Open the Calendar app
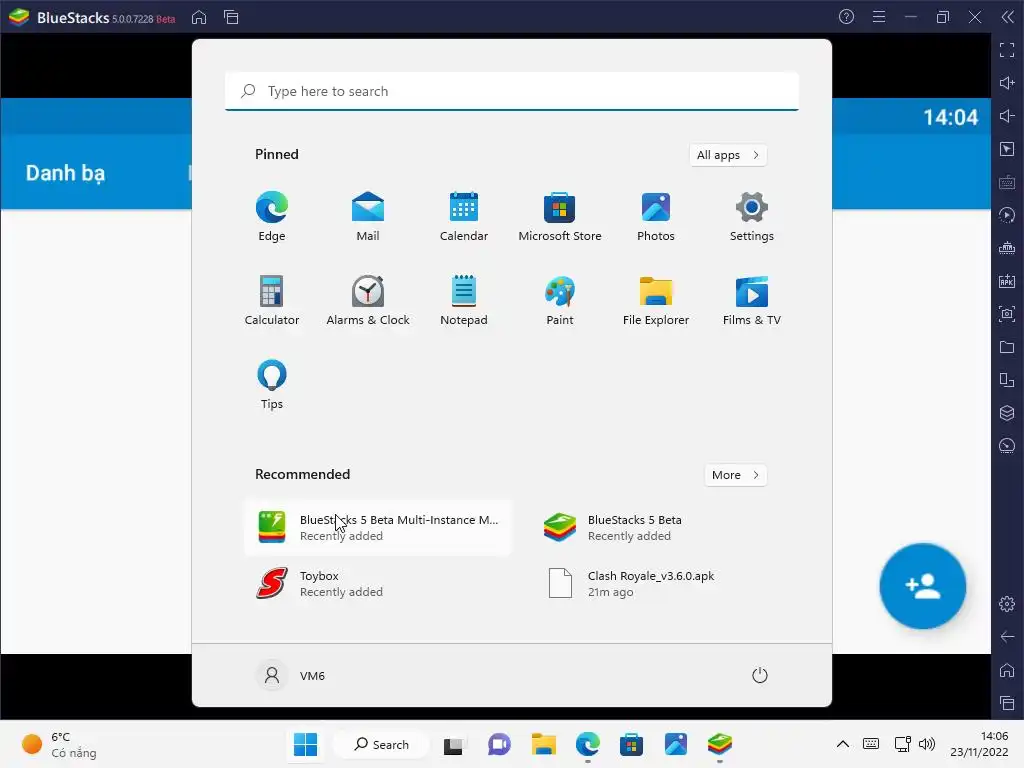This screenshot has height=768, width=1024. click(464, 217)
